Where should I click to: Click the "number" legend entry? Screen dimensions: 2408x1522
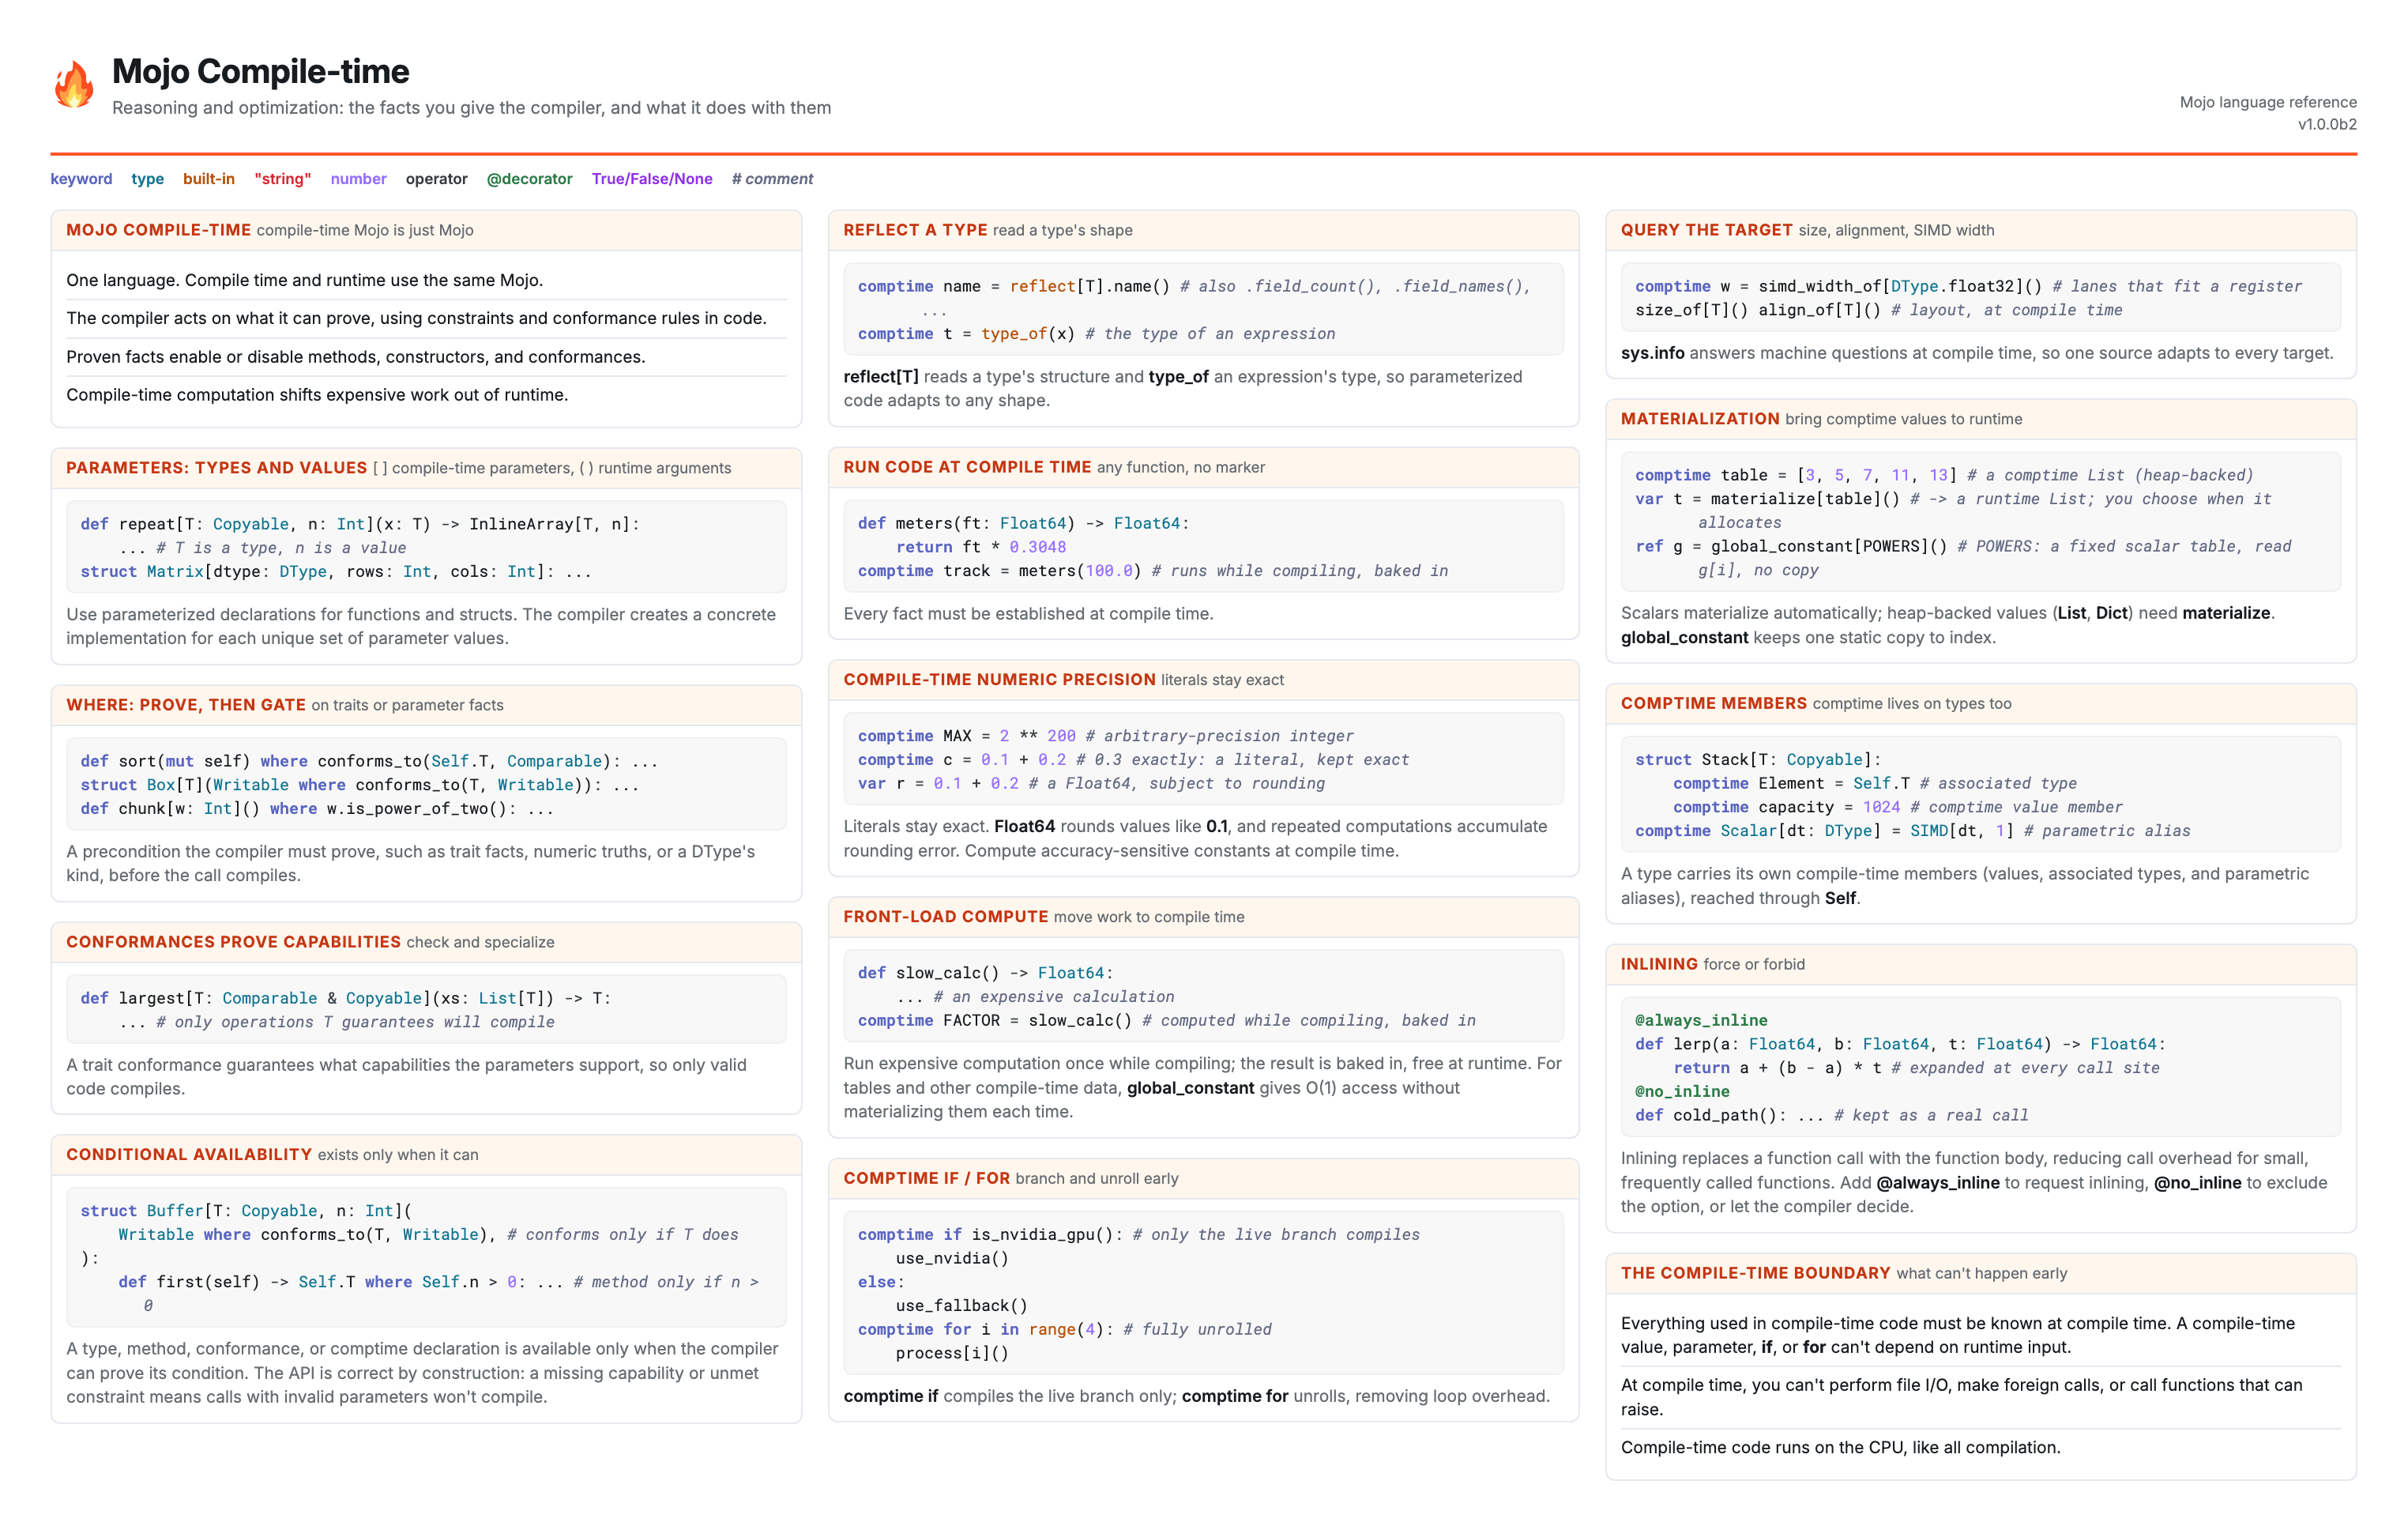click(358, 179)
